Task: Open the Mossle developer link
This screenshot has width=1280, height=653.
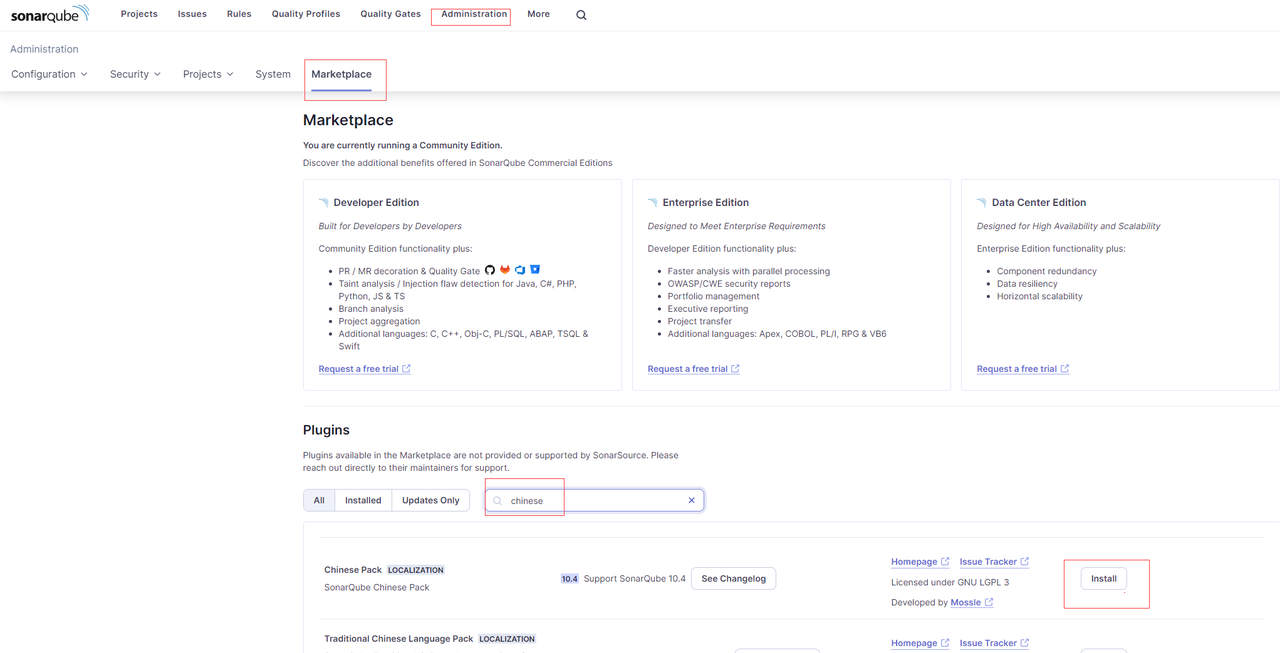Action: coord(966,603)
